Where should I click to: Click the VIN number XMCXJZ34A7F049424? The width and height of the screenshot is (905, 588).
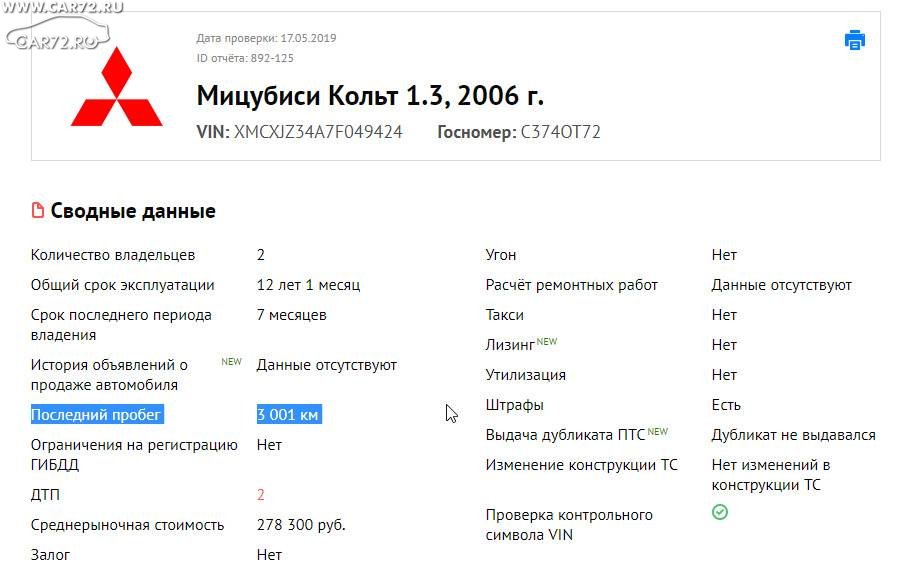pos(317,132)
